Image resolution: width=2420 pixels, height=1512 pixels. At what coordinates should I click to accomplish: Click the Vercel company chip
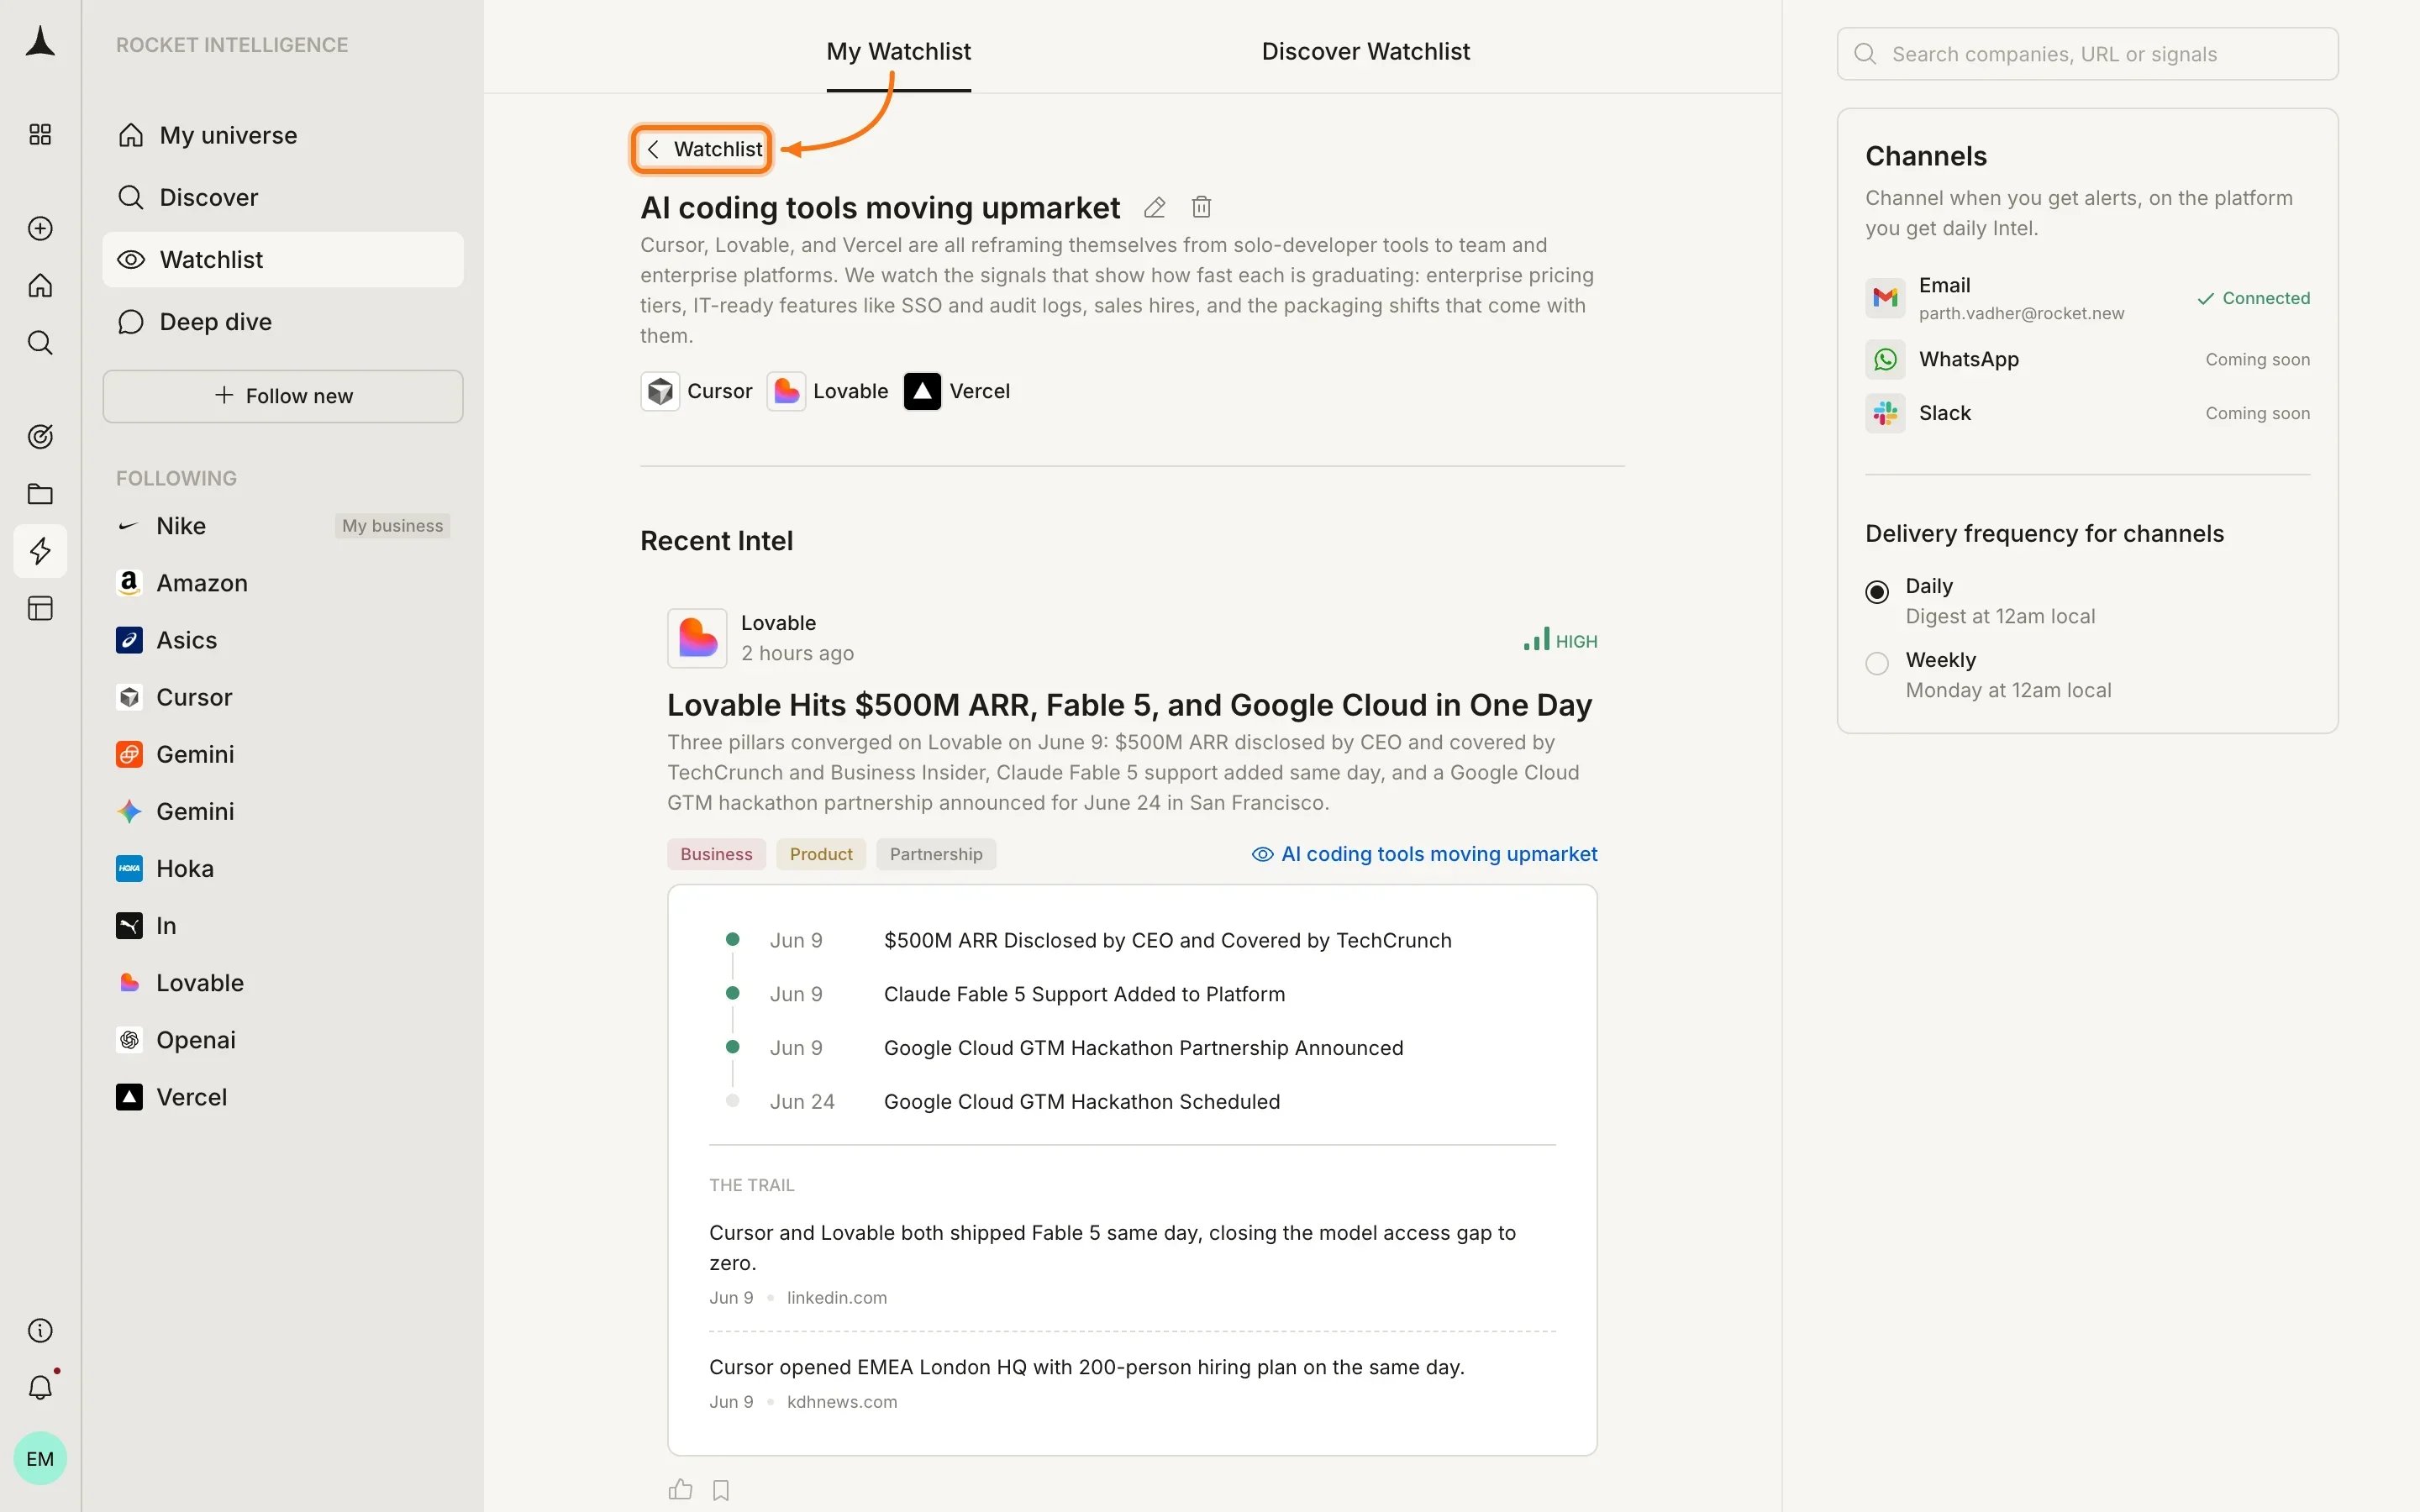[x=956, y=391]
